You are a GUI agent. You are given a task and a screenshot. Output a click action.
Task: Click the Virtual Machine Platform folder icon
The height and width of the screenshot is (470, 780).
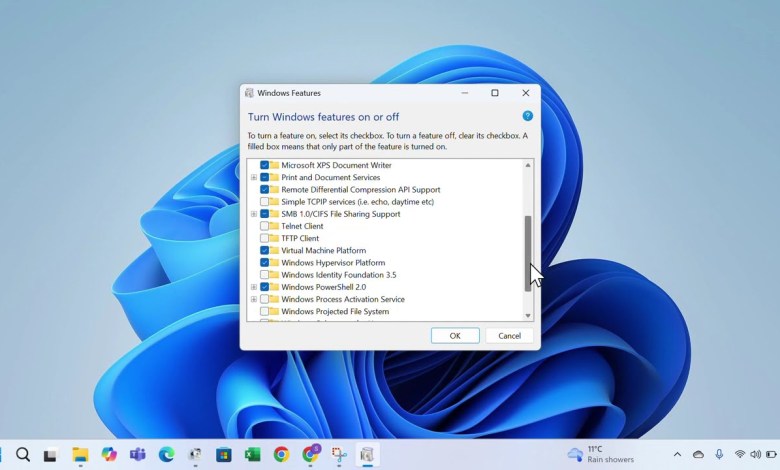coord(275,250)
